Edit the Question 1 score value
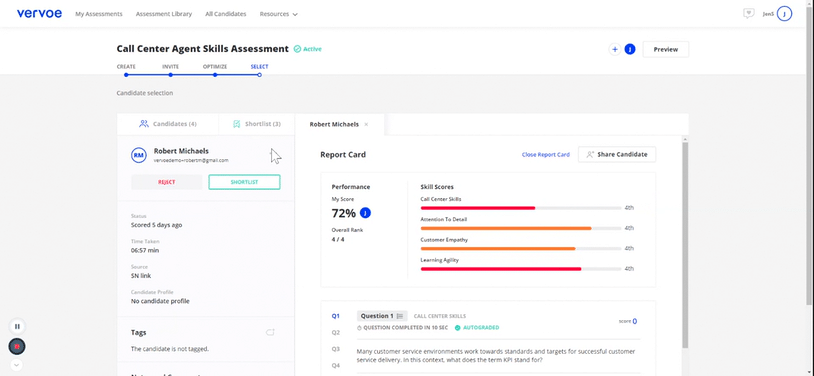Screen dimensions: 814x376 (634, 321)
